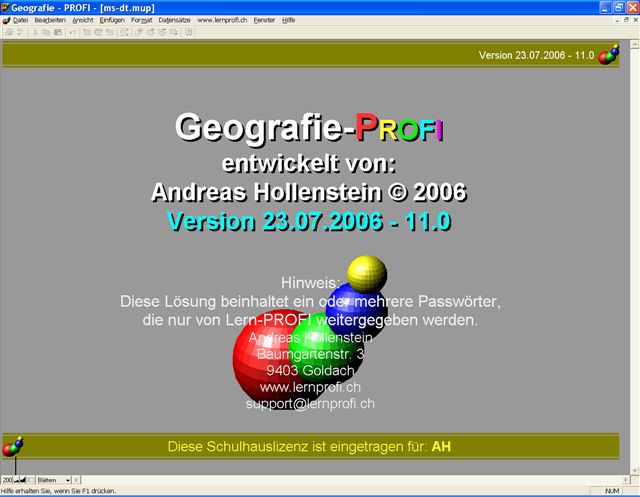
Task: Open the Ansicht menu
Action: (83, 20)
